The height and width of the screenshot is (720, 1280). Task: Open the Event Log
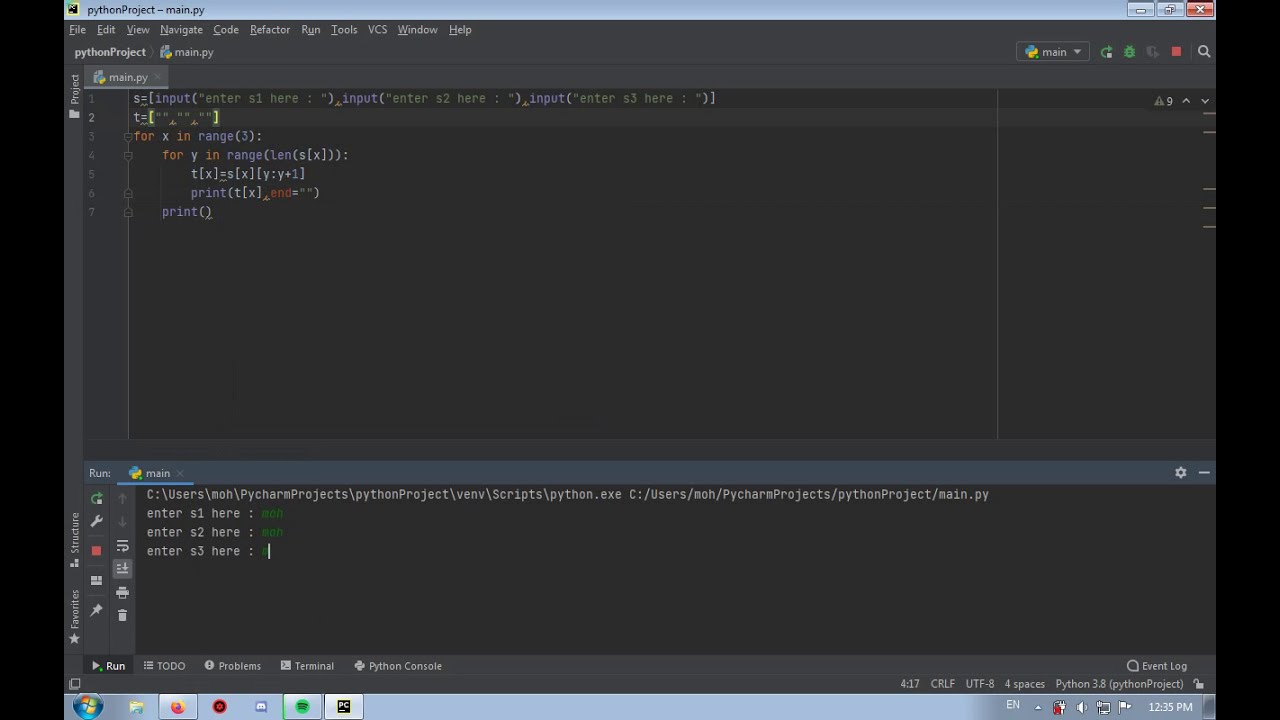[x=1157, y=666]
